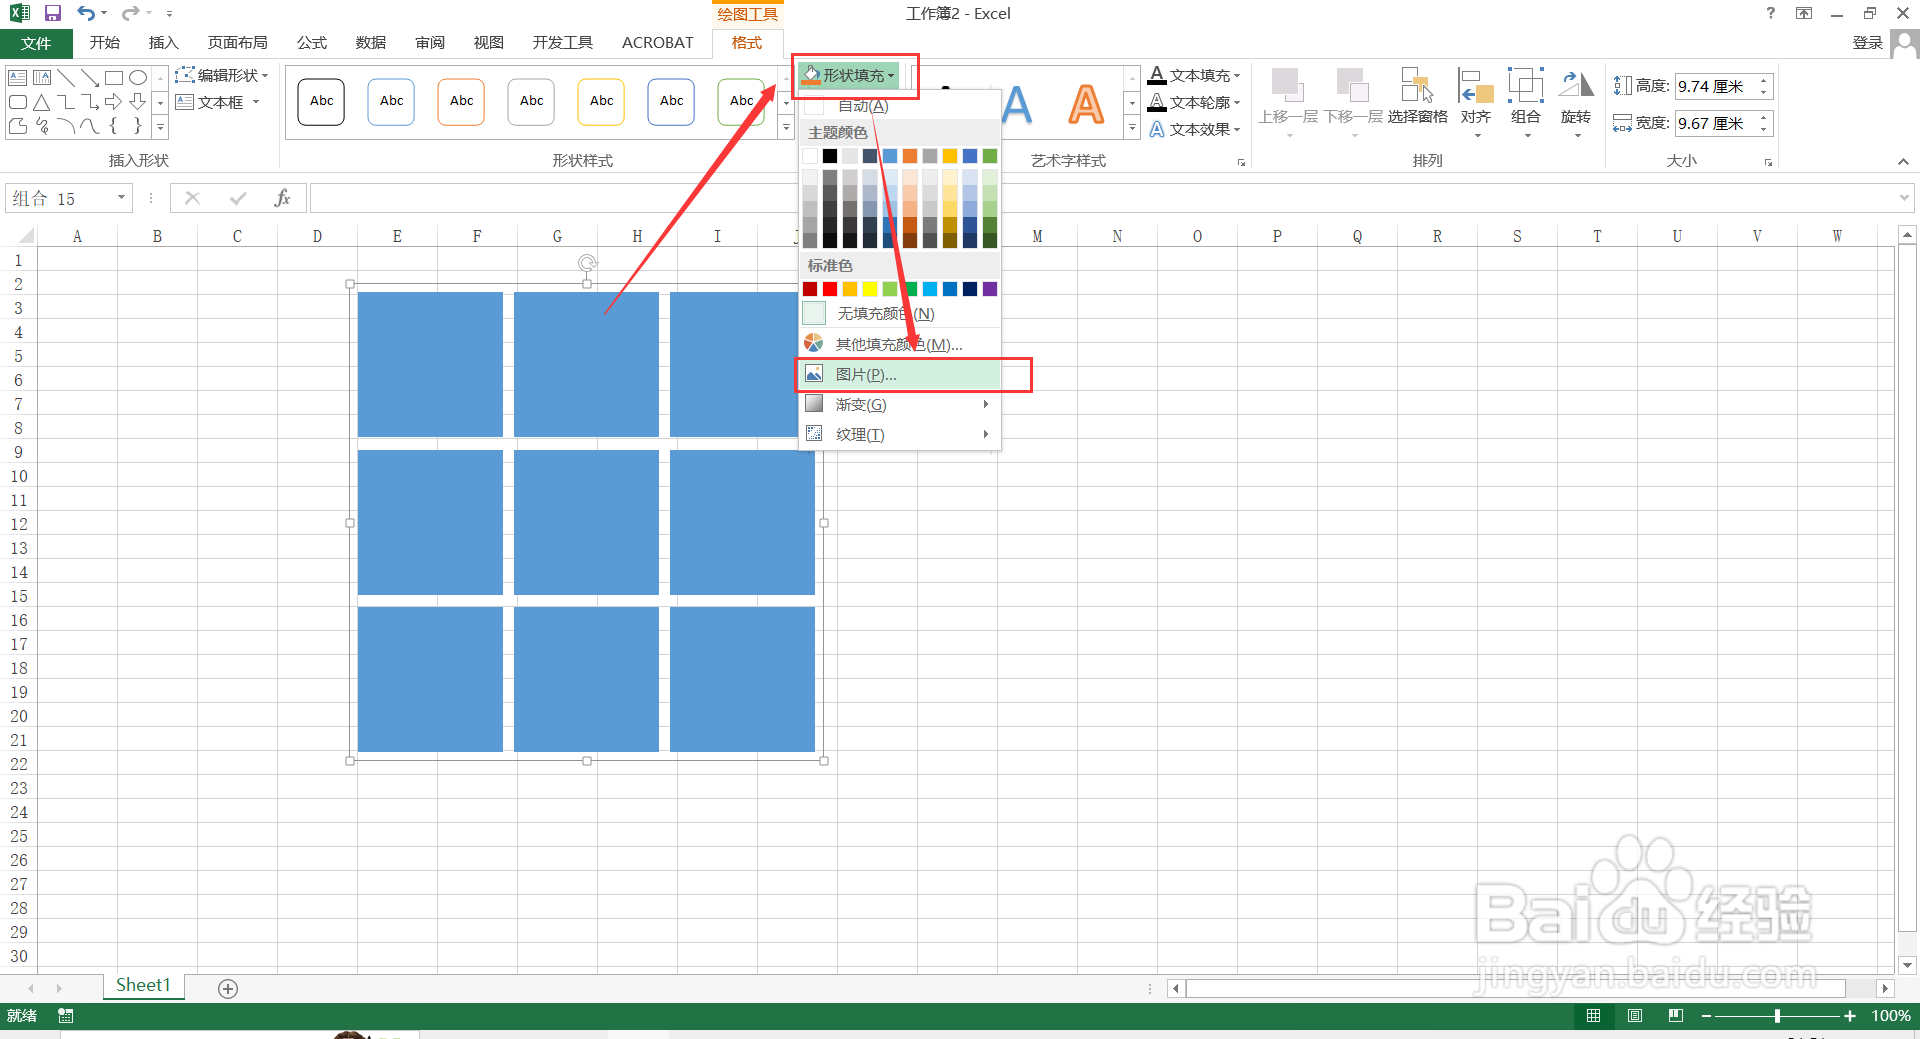Apply the black outline Abc shape style
Image resolution: width=1920 pixels, height=1039 pixels.
tap(321, 101)
